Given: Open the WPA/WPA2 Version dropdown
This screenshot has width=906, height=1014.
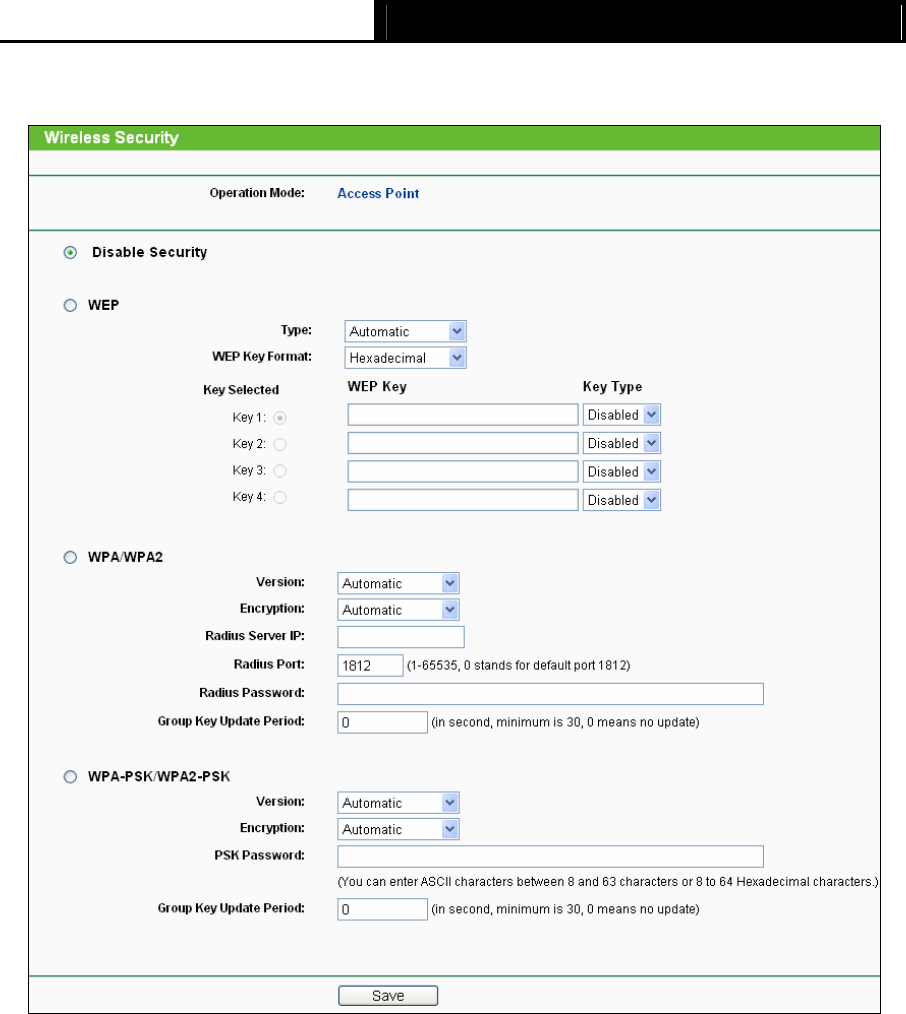Looking at the screenshot, I should (x=398, y=583).
